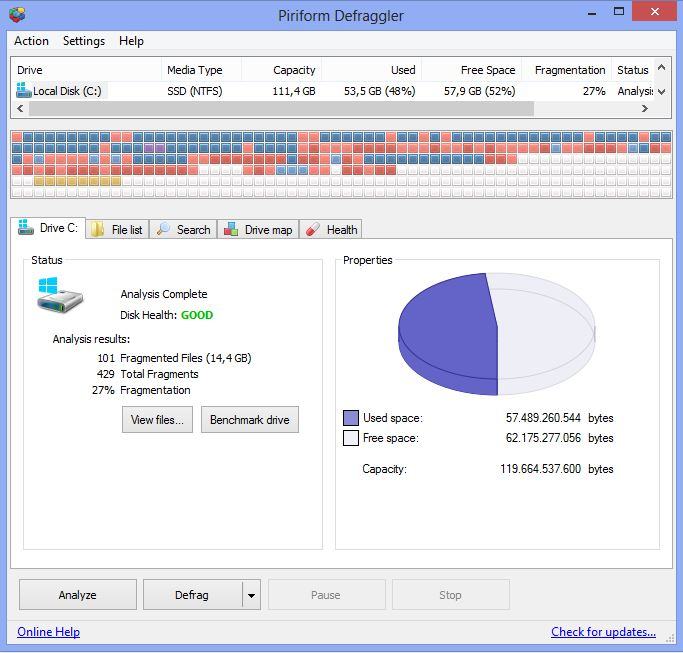Click the Search magnifier icon

[x=163, y=229]
